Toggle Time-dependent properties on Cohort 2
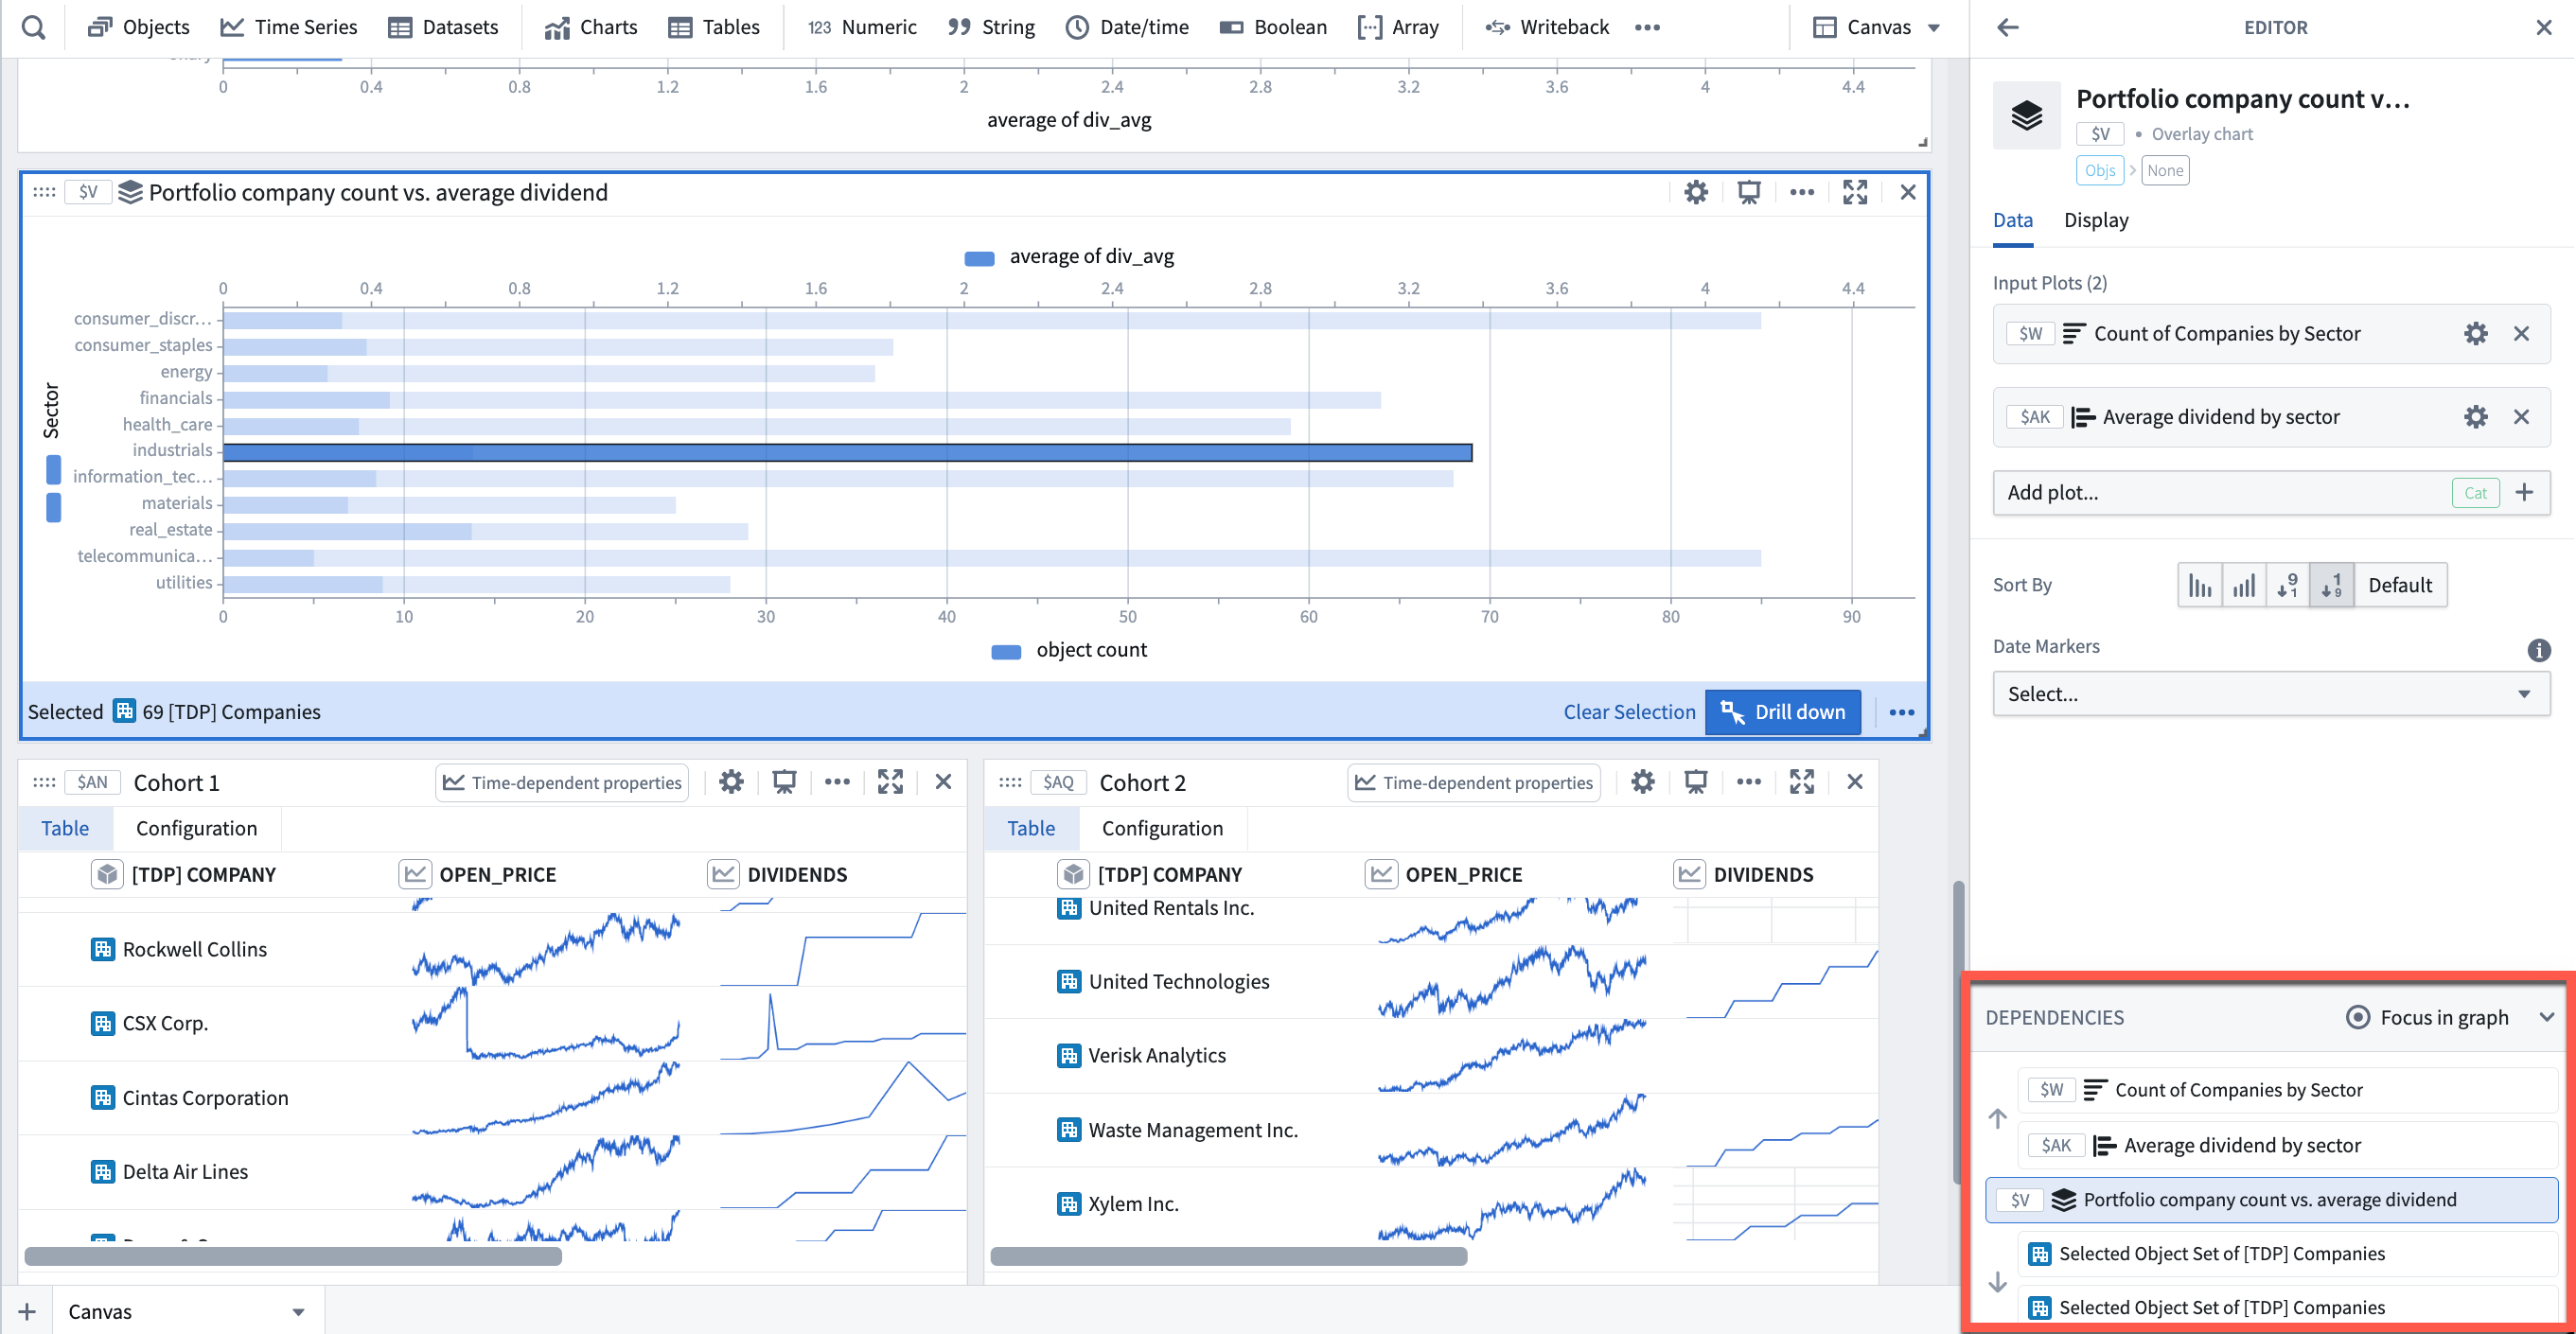The image size is (2576, 1334). click(1474, 782)
